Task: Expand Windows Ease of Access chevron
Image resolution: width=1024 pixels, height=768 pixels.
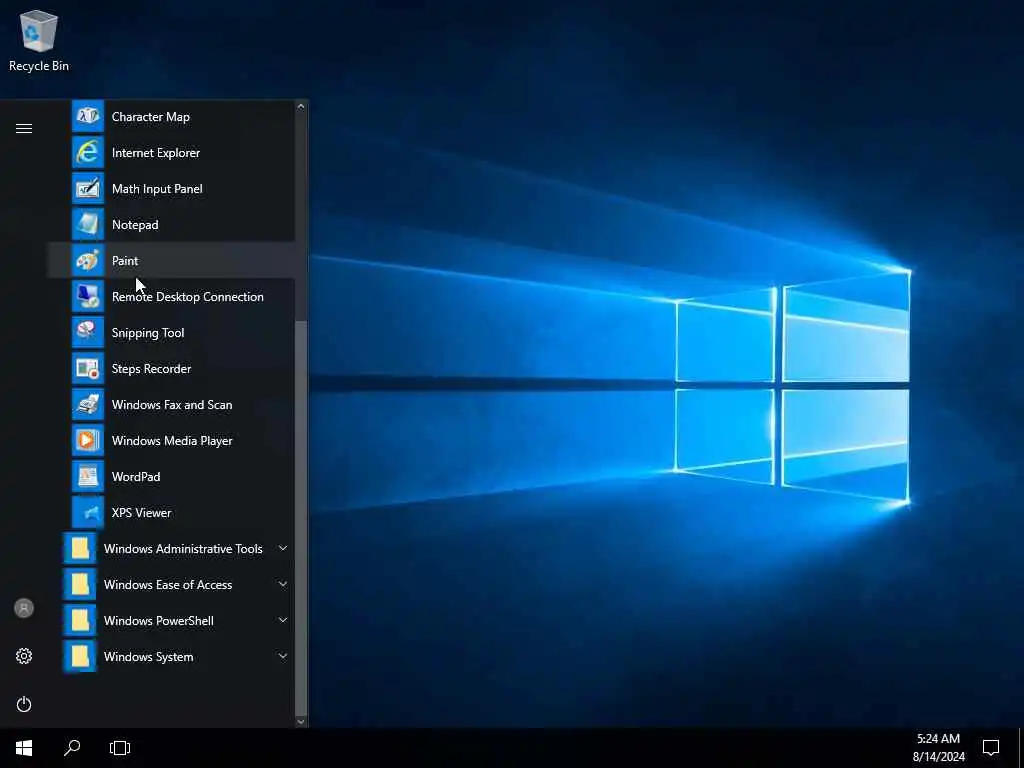Action: point(283,584)
